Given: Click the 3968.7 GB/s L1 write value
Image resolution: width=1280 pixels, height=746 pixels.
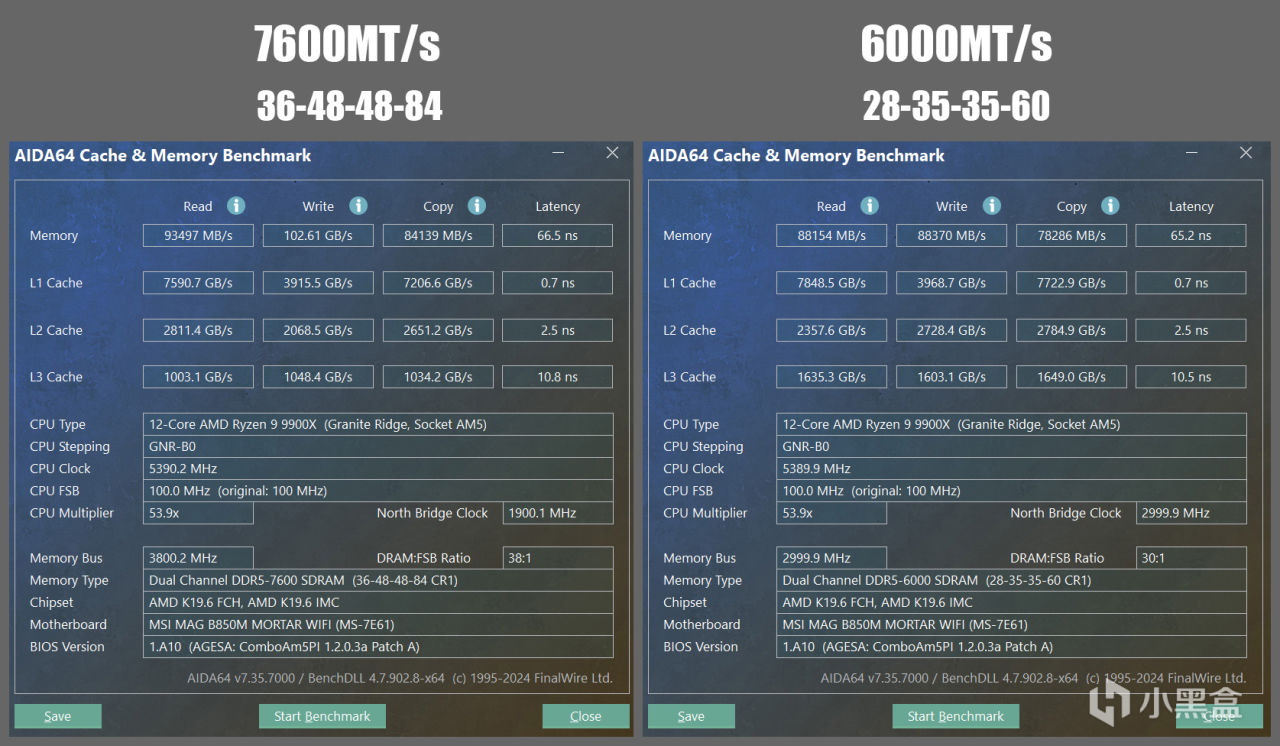Looking at the screenshot, I should point(952,283).
